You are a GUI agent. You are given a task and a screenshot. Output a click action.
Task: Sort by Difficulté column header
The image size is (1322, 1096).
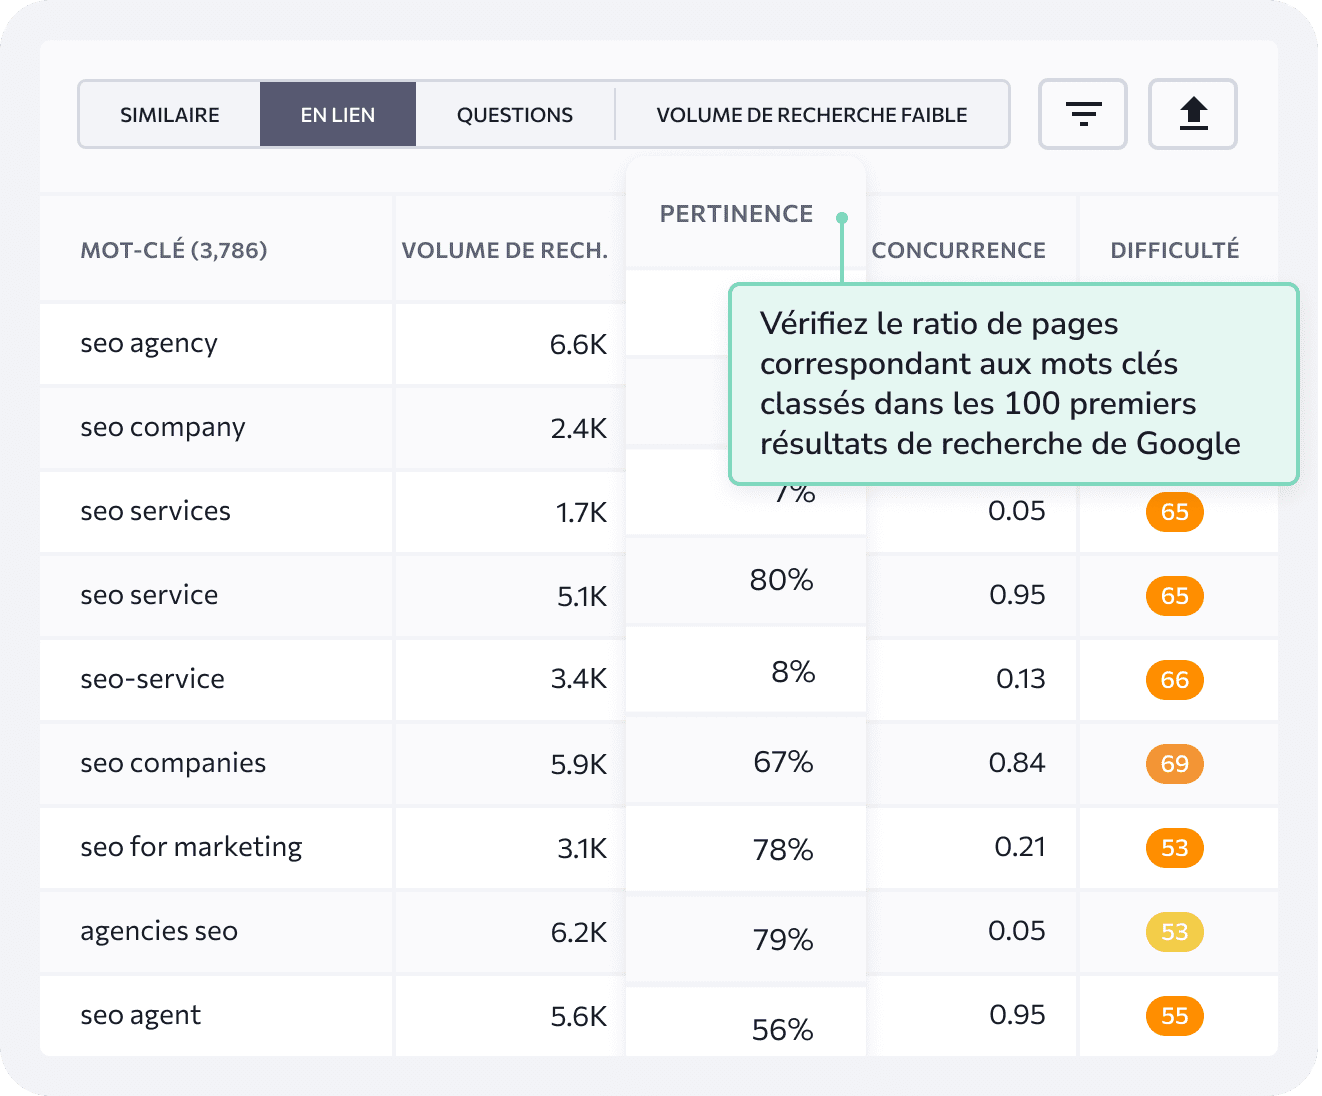1174,250
